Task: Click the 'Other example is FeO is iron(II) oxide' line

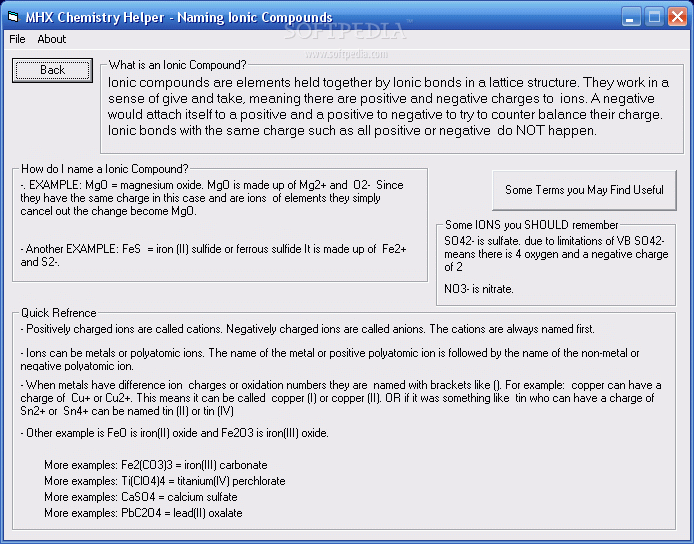Action: [174, 433]
